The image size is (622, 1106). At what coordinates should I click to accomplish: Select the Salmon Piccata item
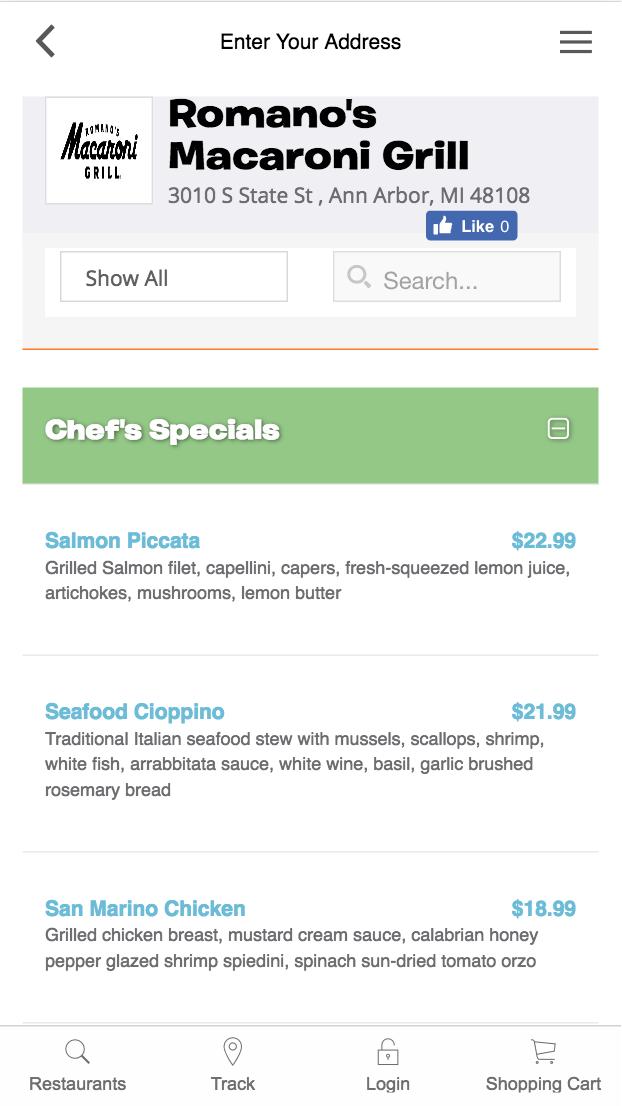click(123, 541)
